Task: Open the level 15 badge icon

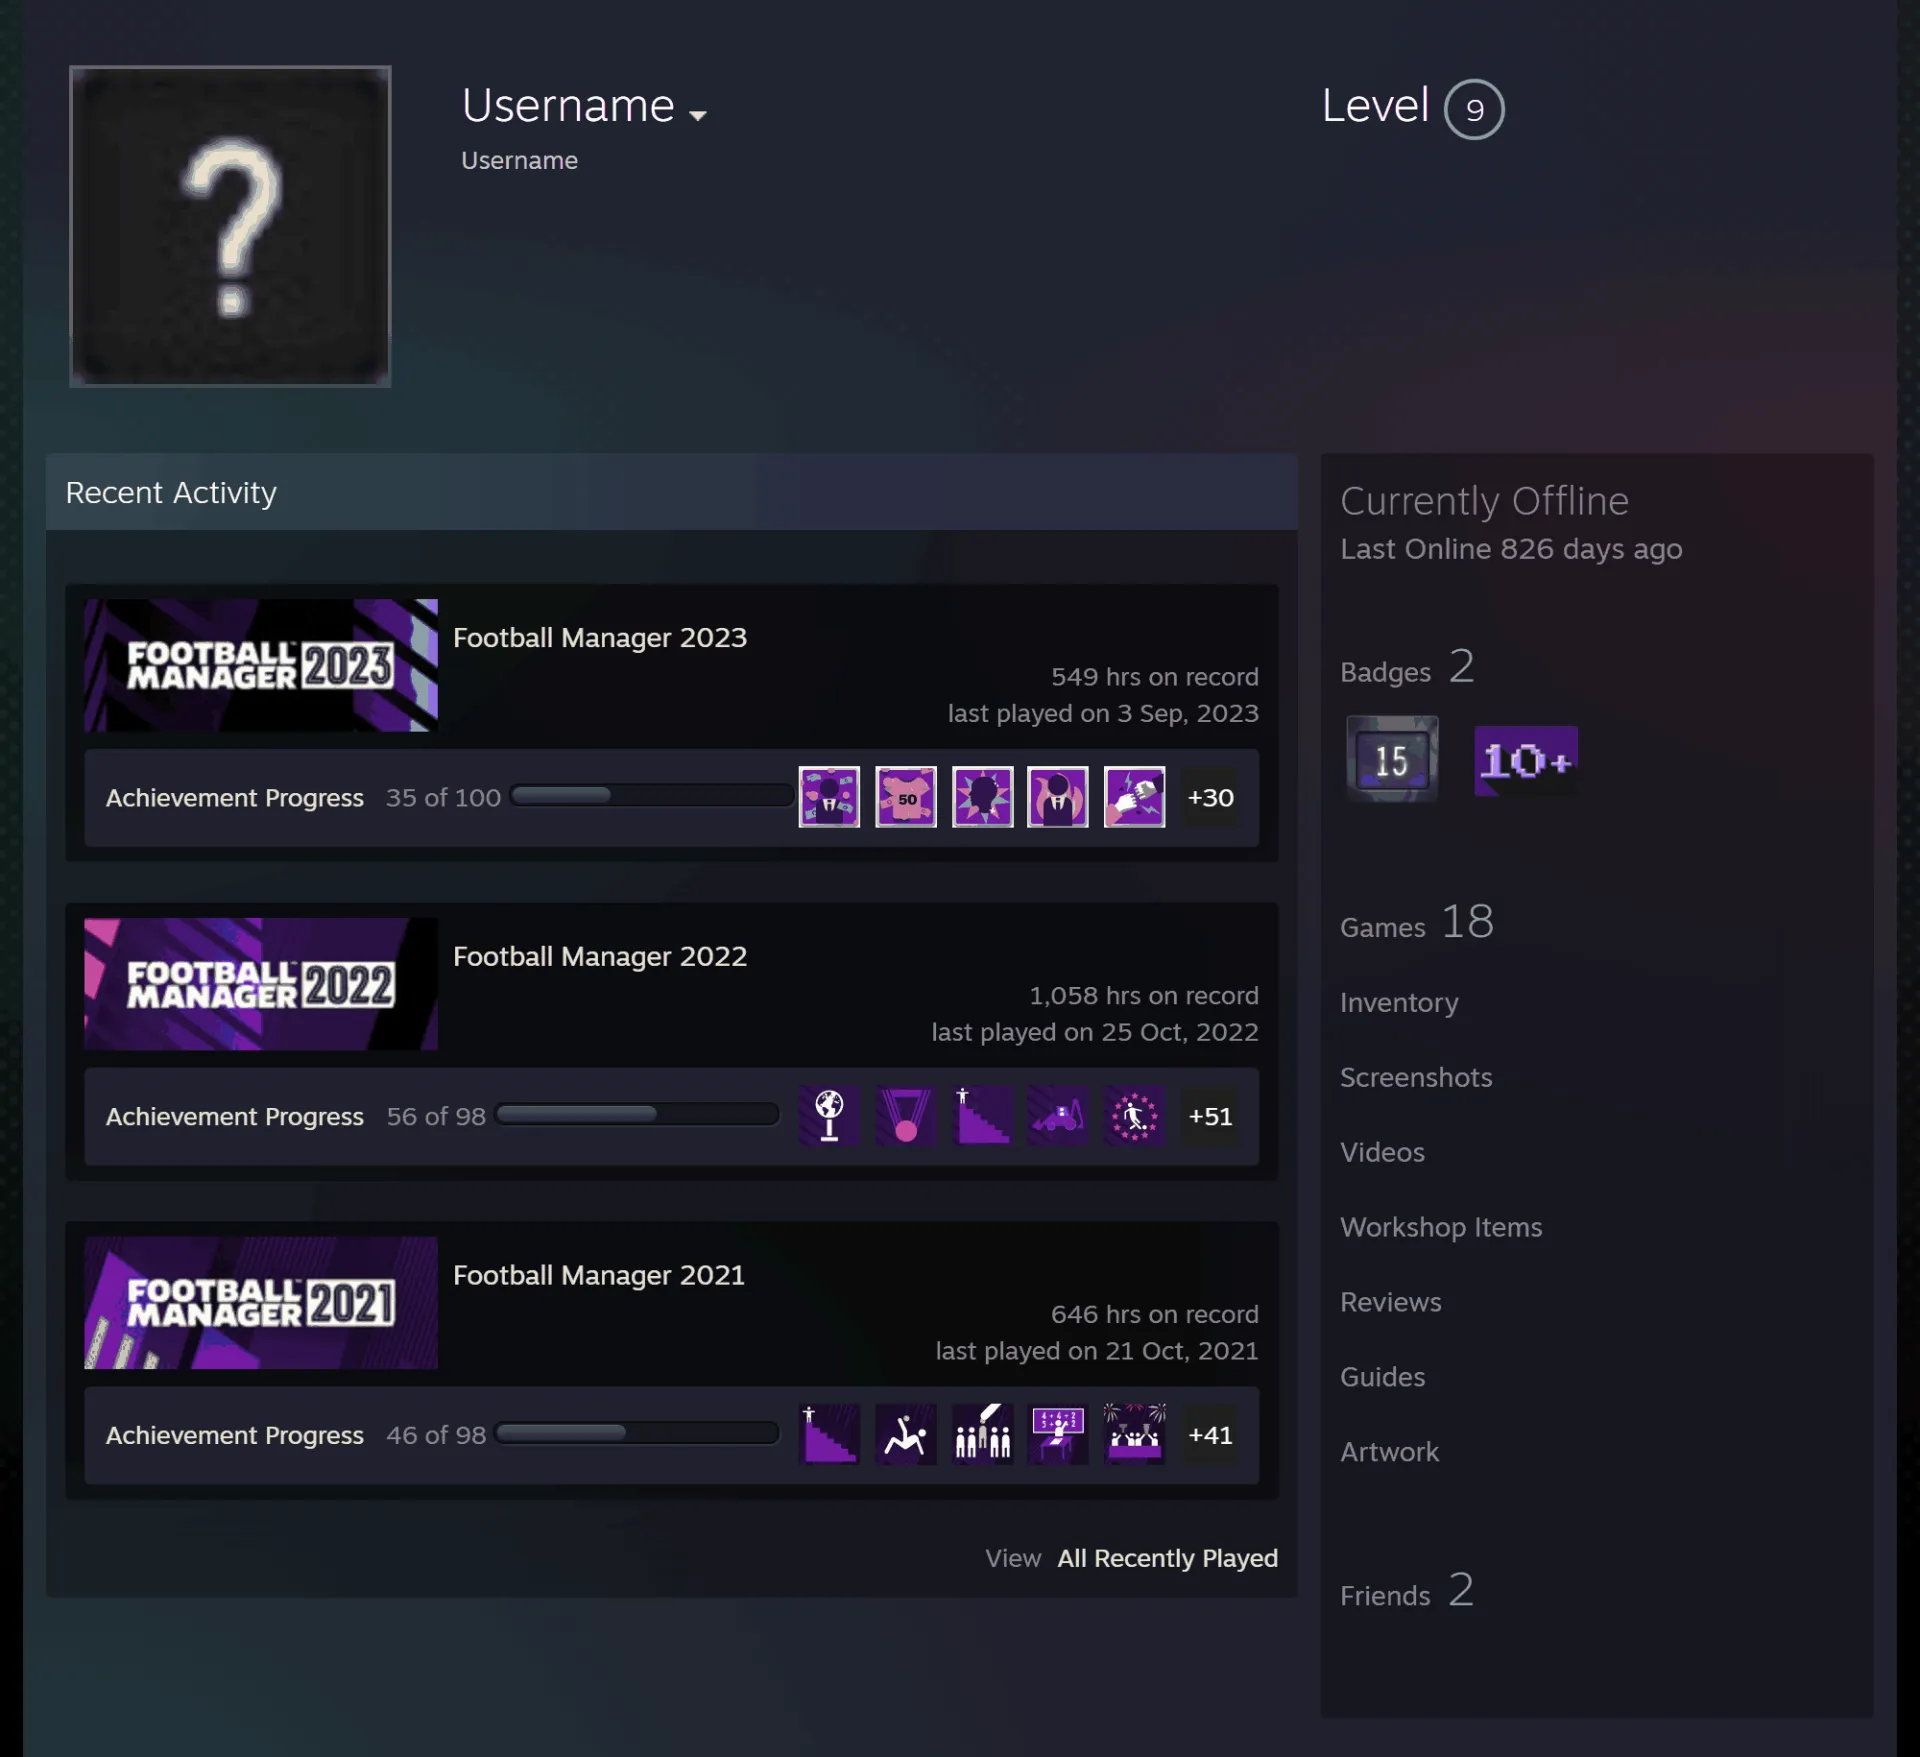Action: [1392, 759]
